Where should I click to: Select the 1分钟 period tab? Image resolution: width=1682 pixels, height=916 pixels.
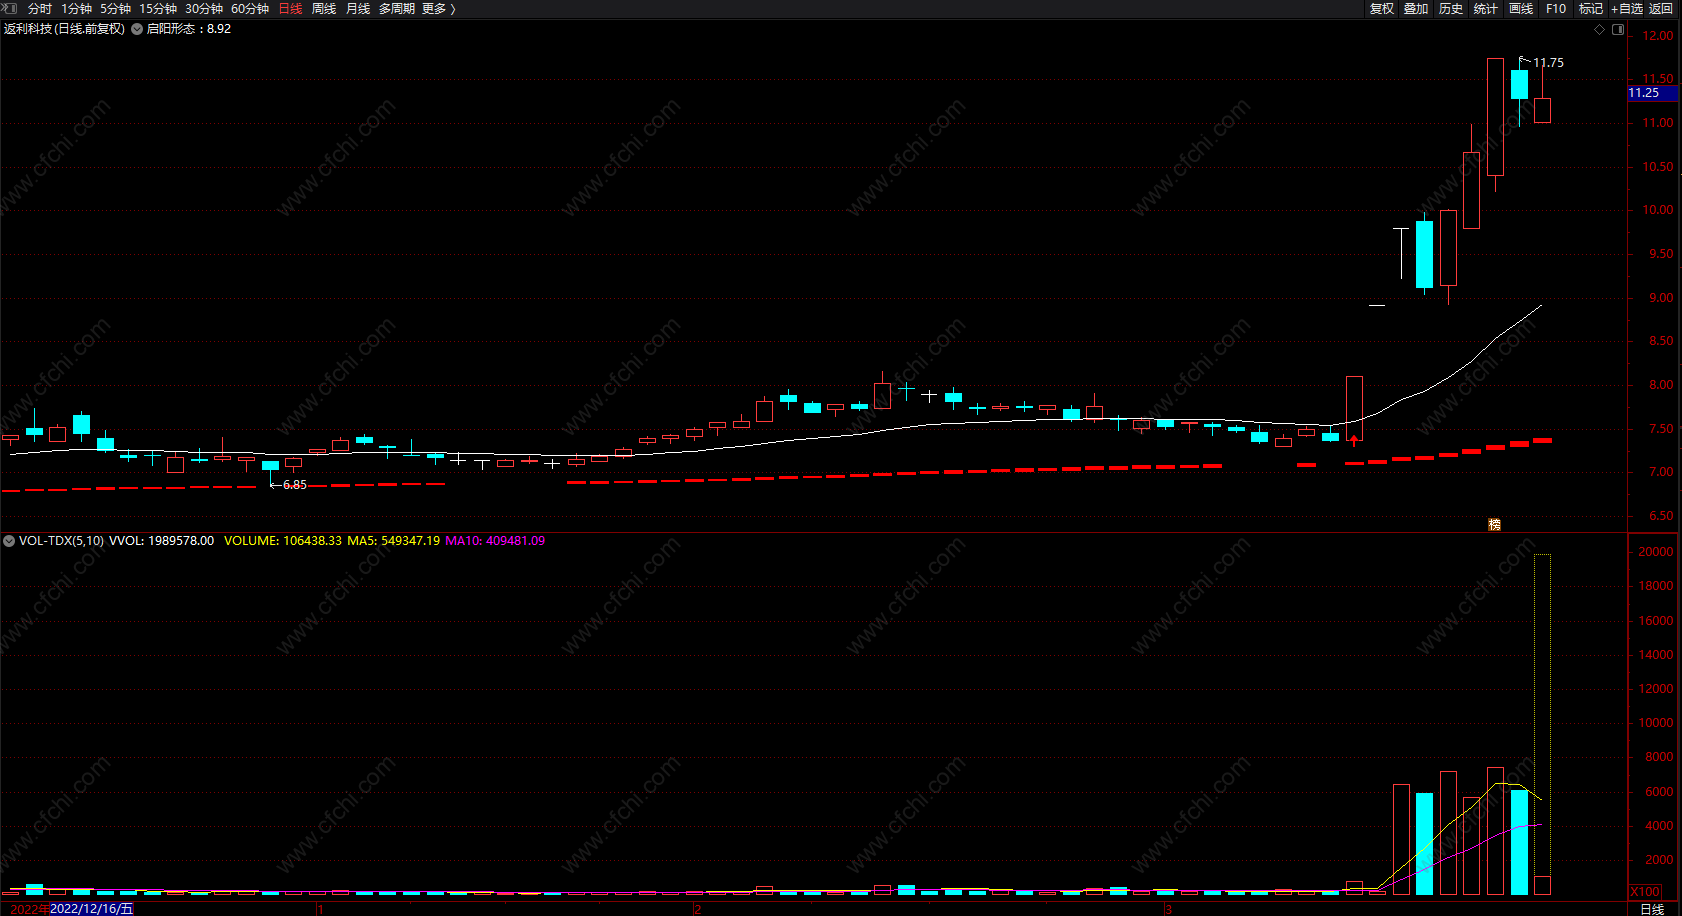76,8
